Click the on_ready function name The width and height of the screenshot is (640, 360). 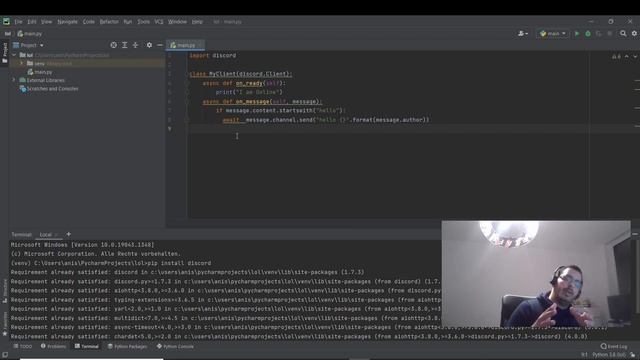[249, 83]
